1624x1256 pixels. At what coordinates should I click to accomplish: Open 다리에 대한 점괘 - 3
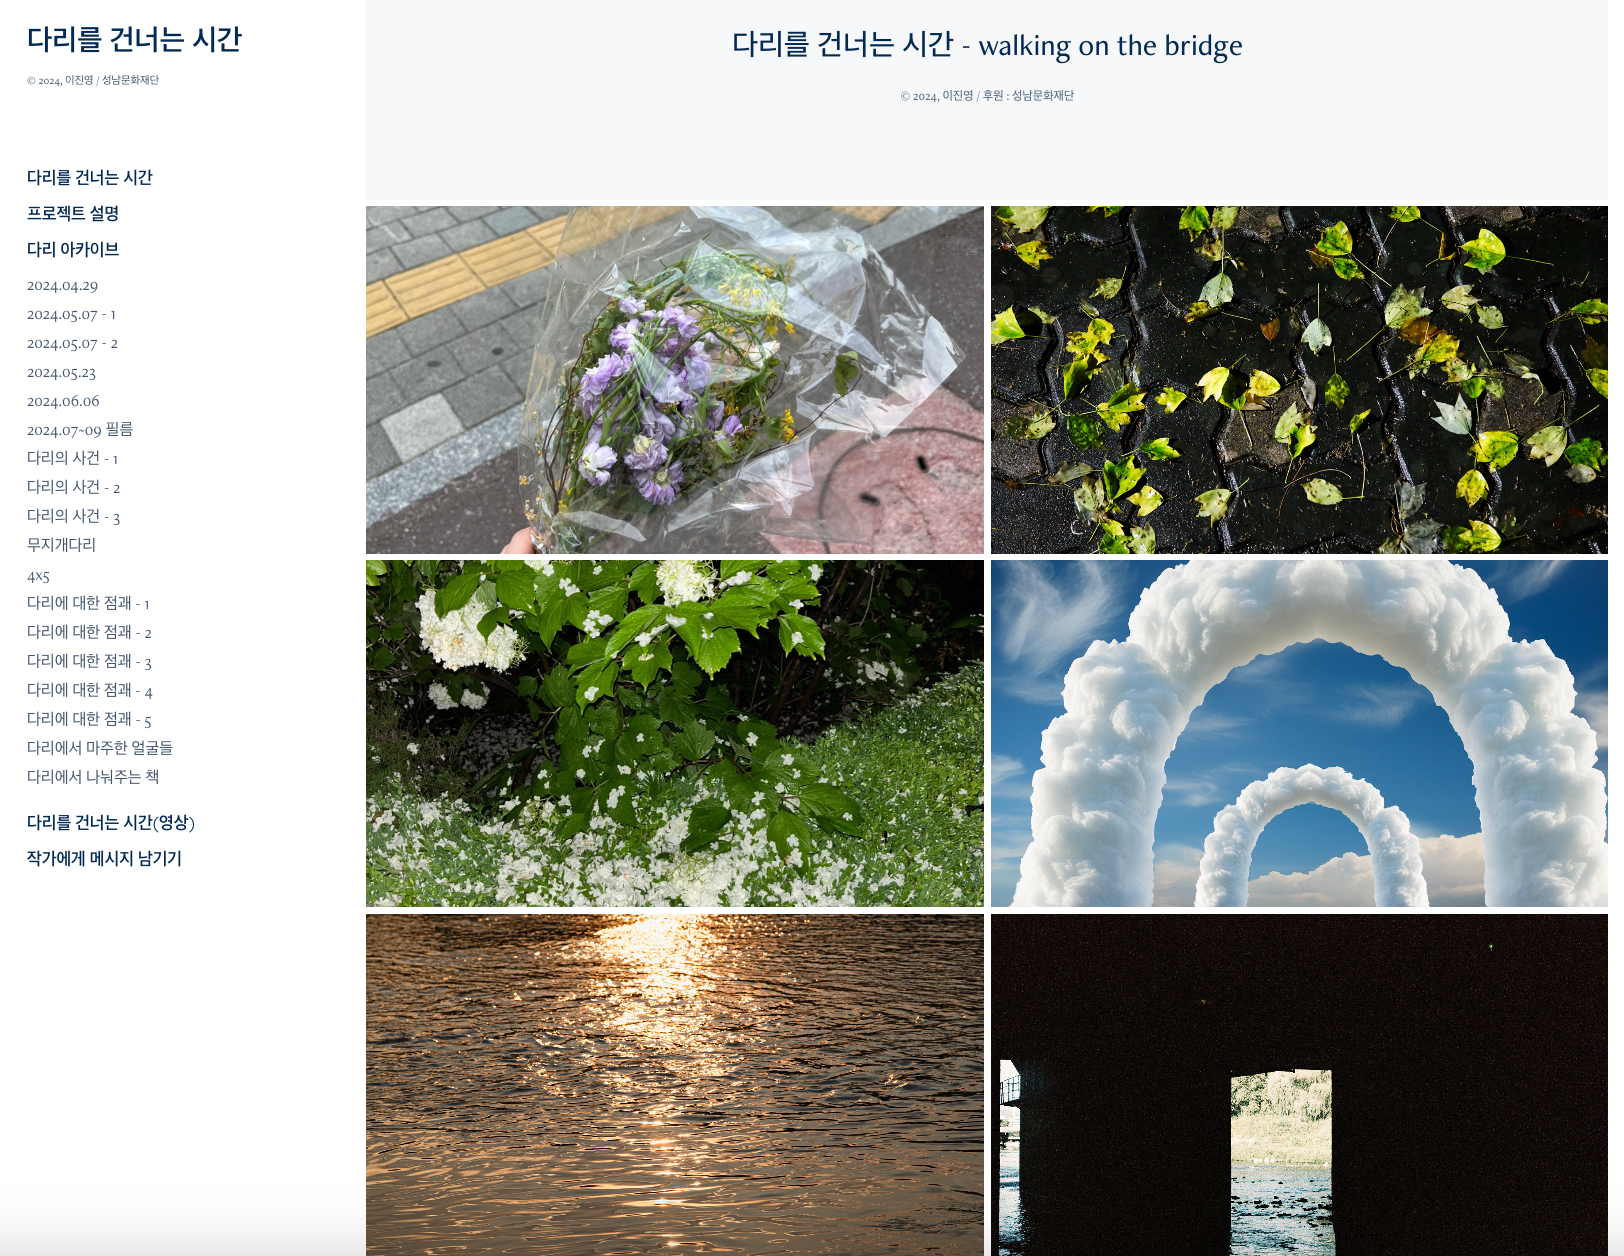pos(89,661)
